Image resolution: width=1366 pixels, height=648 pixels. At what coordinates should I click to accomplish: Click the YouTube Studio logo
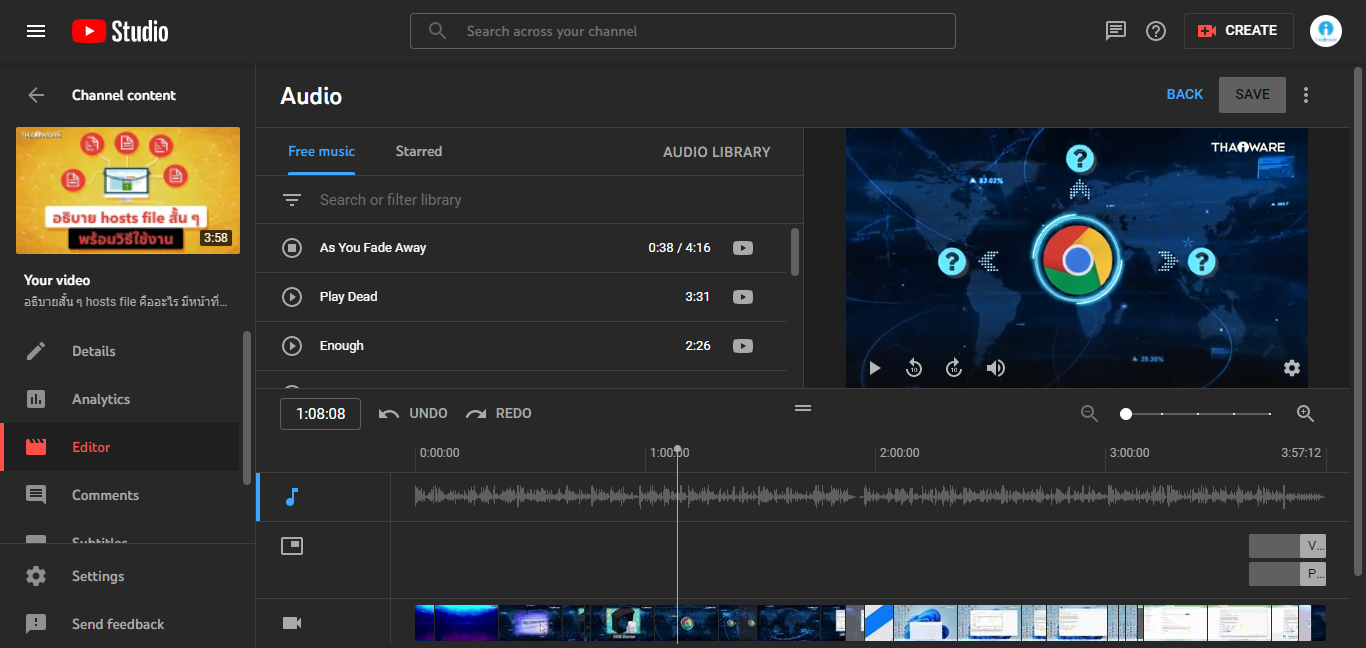tap(120, 31)
